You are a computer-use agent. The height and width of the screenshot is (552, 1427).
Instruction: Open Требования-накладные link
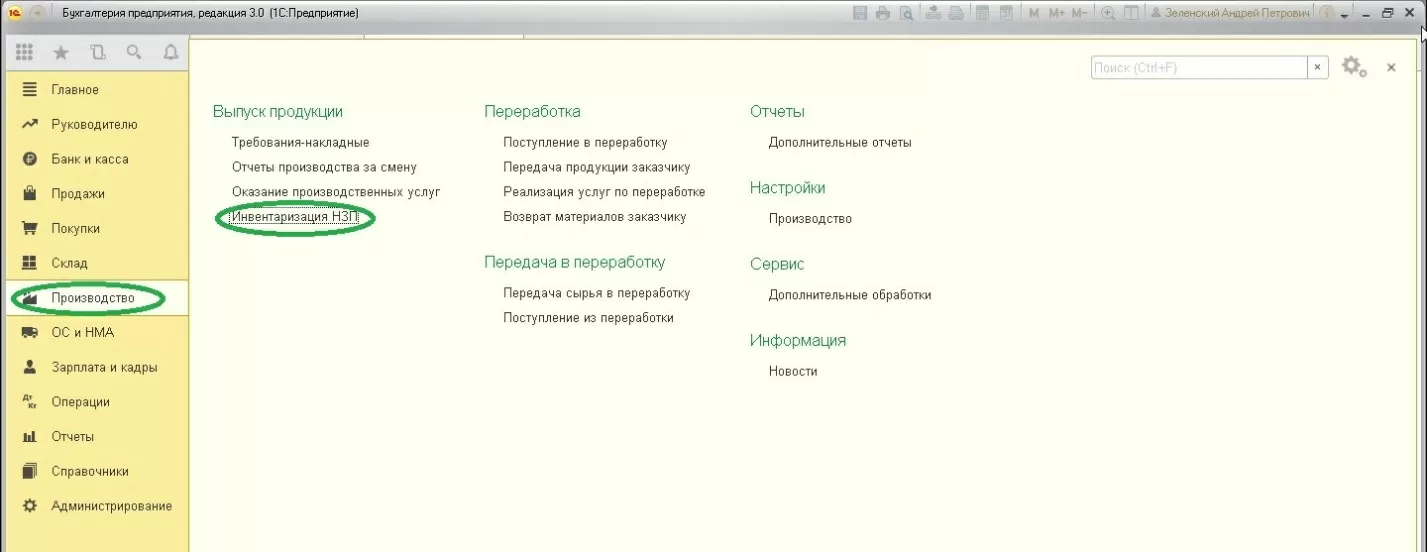point(300,142)
